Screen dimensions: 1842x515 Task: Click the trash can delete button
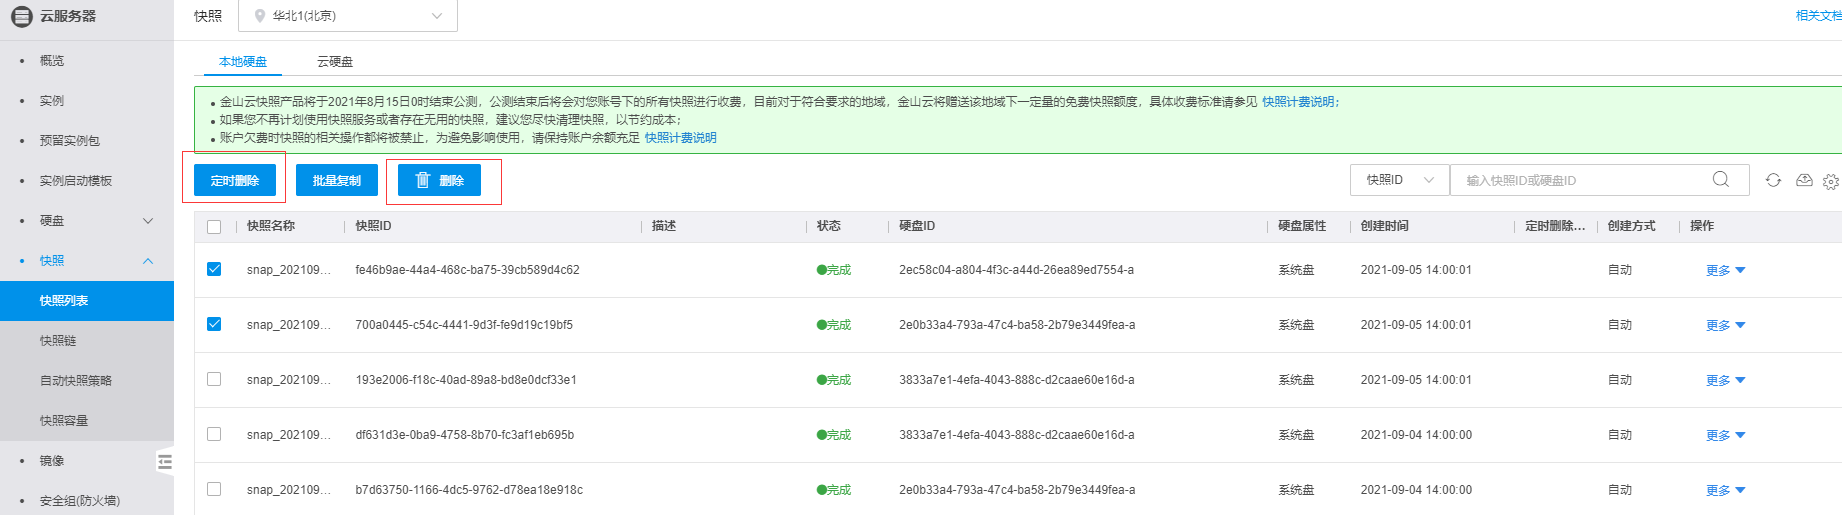point(439,180)
